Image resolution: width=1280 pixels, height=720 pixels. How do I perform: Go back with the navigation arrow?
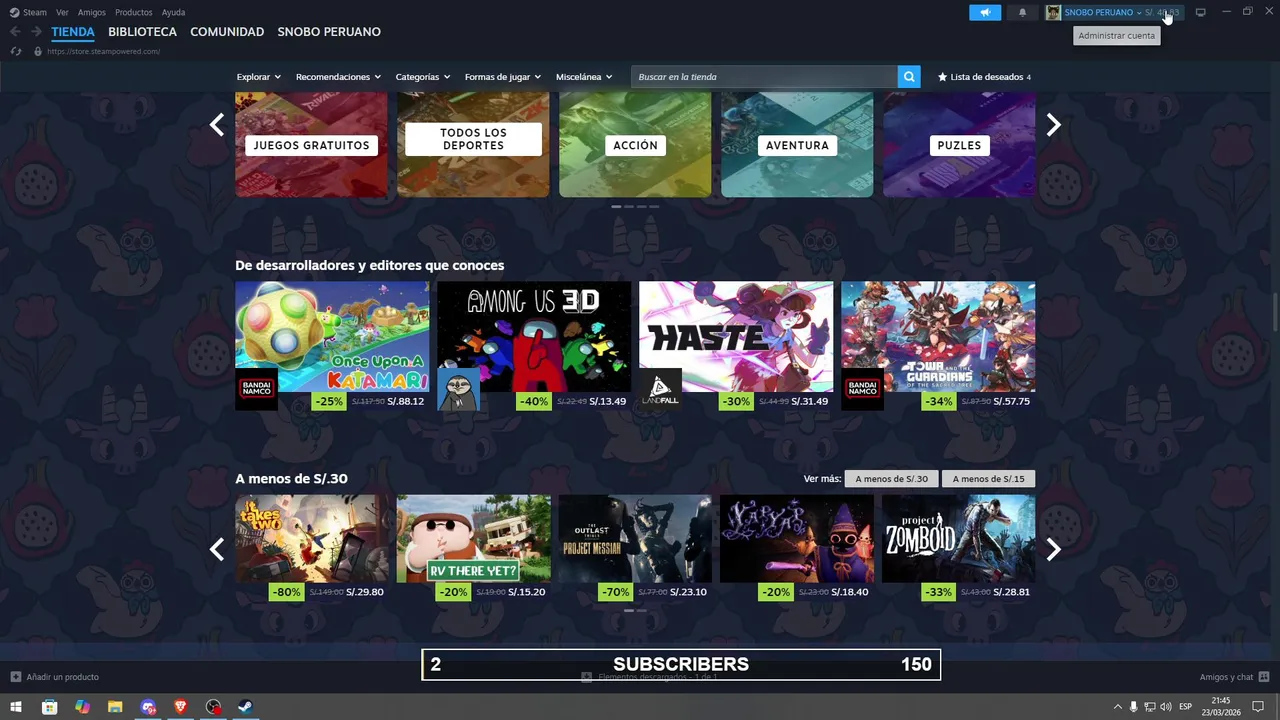click(15, 32)
